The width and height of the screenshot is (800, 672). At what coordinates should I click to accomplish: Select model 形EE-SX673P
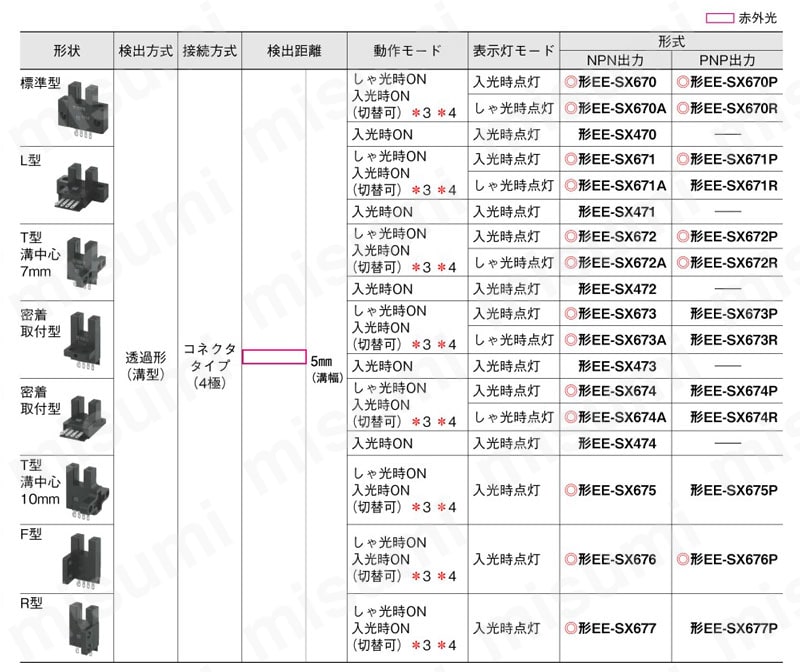[734, 313]
